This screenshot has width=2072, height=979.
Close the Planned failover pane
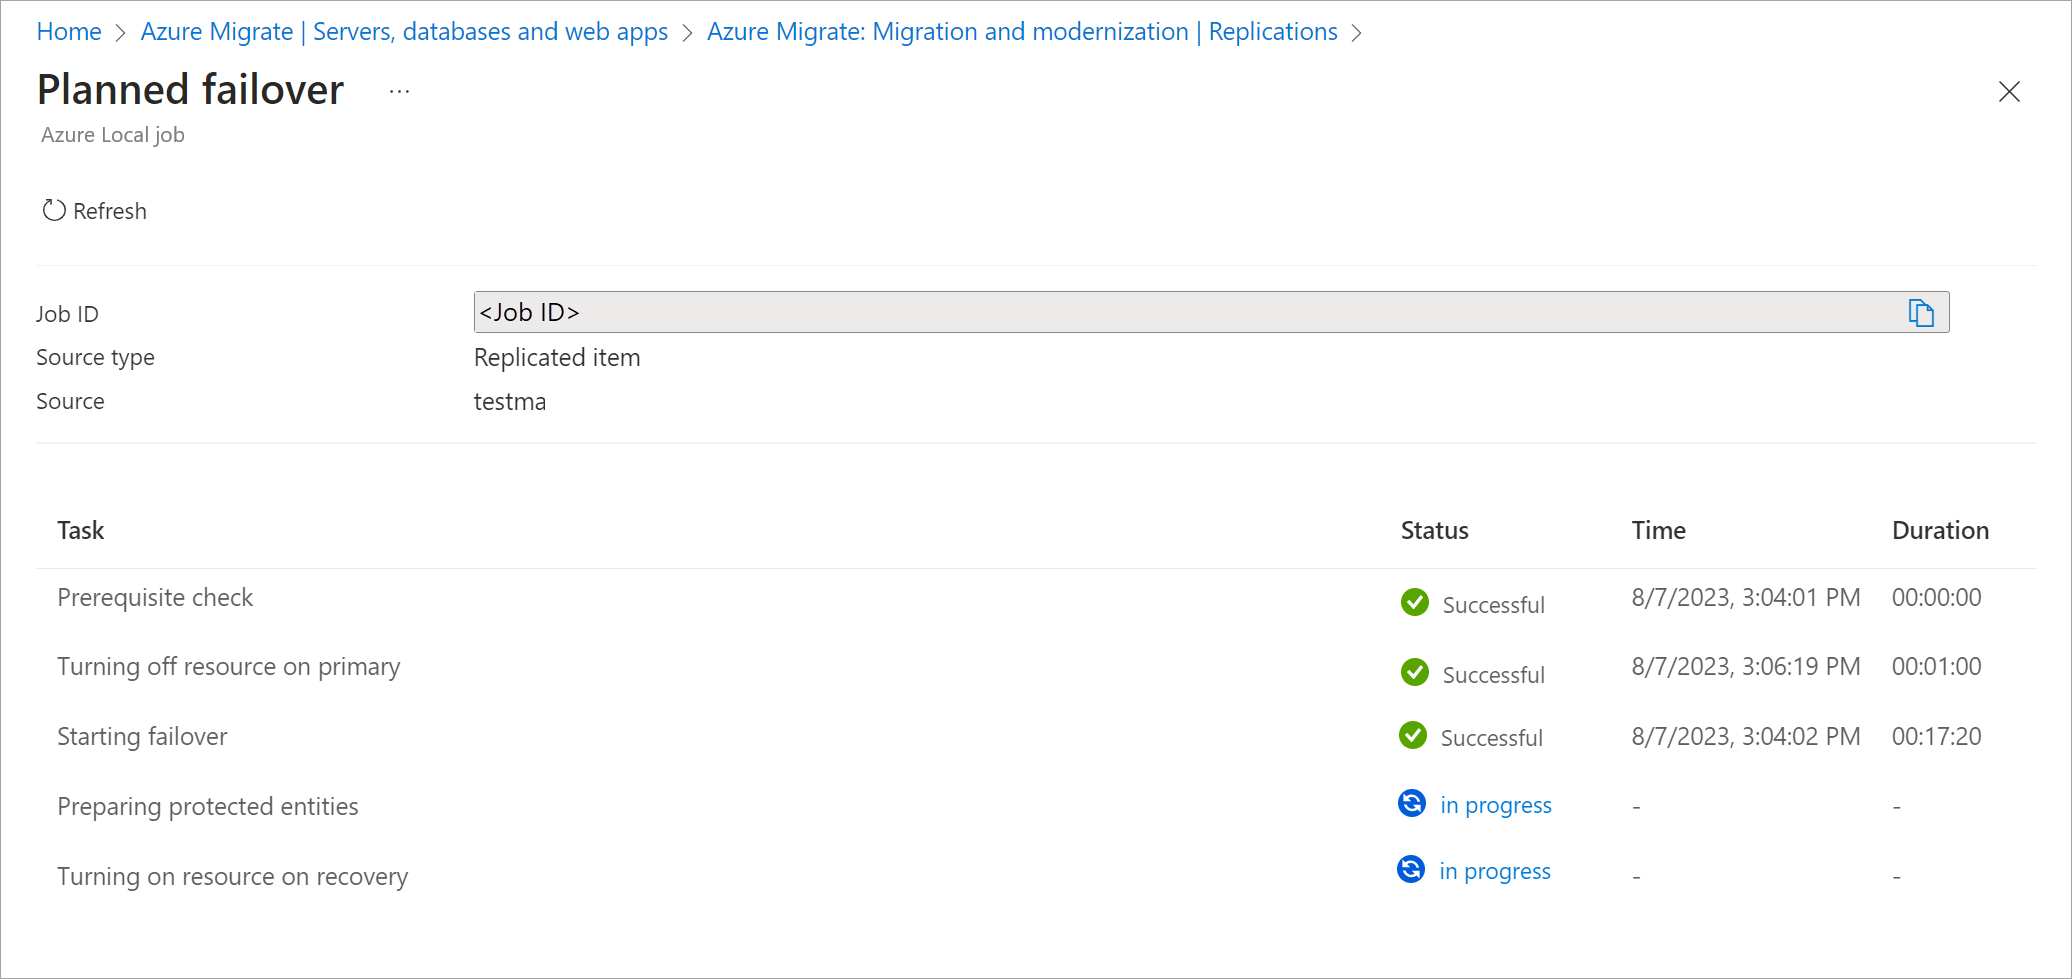point(2008,92)
